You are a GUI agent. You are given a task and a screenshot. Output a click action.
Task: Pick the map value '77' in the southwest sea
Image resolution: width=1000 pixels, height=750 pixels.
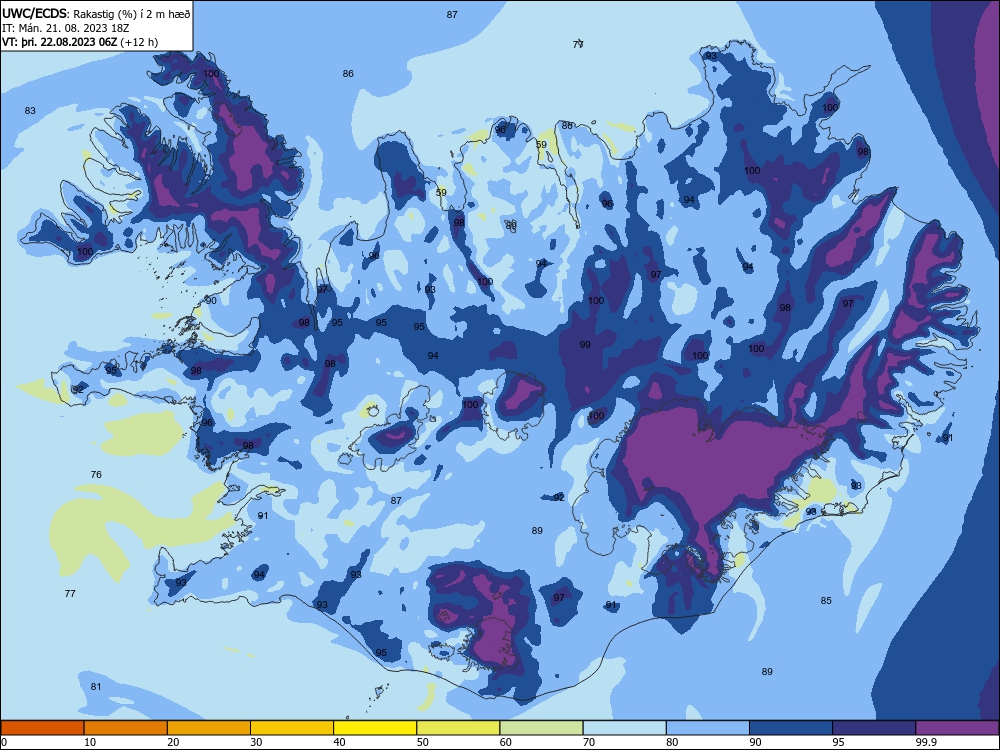tap(70, 593)
